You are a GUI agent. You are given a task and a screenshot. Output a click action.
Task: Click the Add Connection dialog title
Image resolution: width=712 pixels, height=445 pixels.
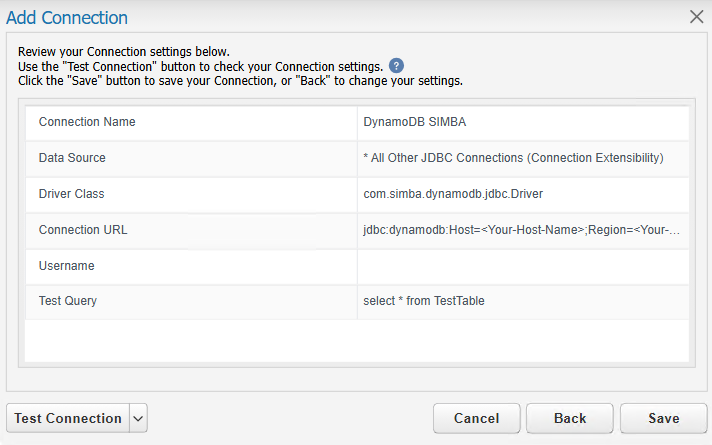pos(67,17)
